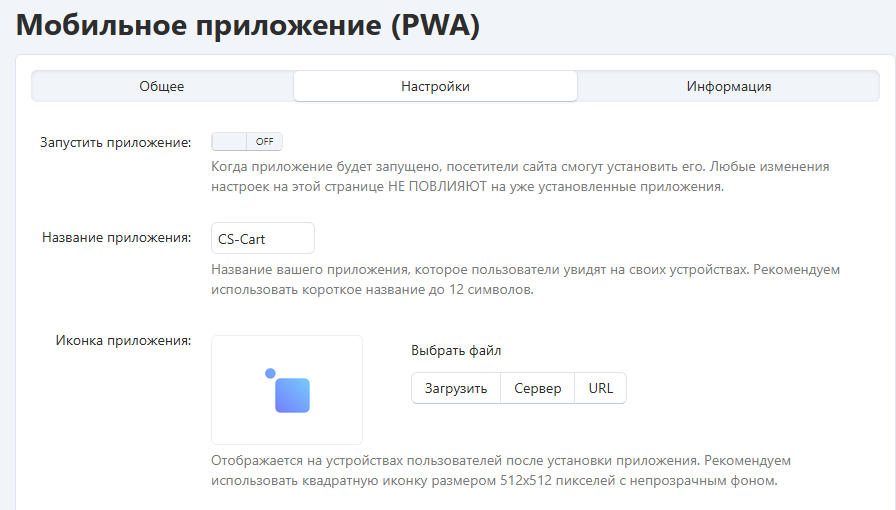Viewport: 896px width, 510px height.
Task: Switch to the Общее tab
Action: click(162, 86)
